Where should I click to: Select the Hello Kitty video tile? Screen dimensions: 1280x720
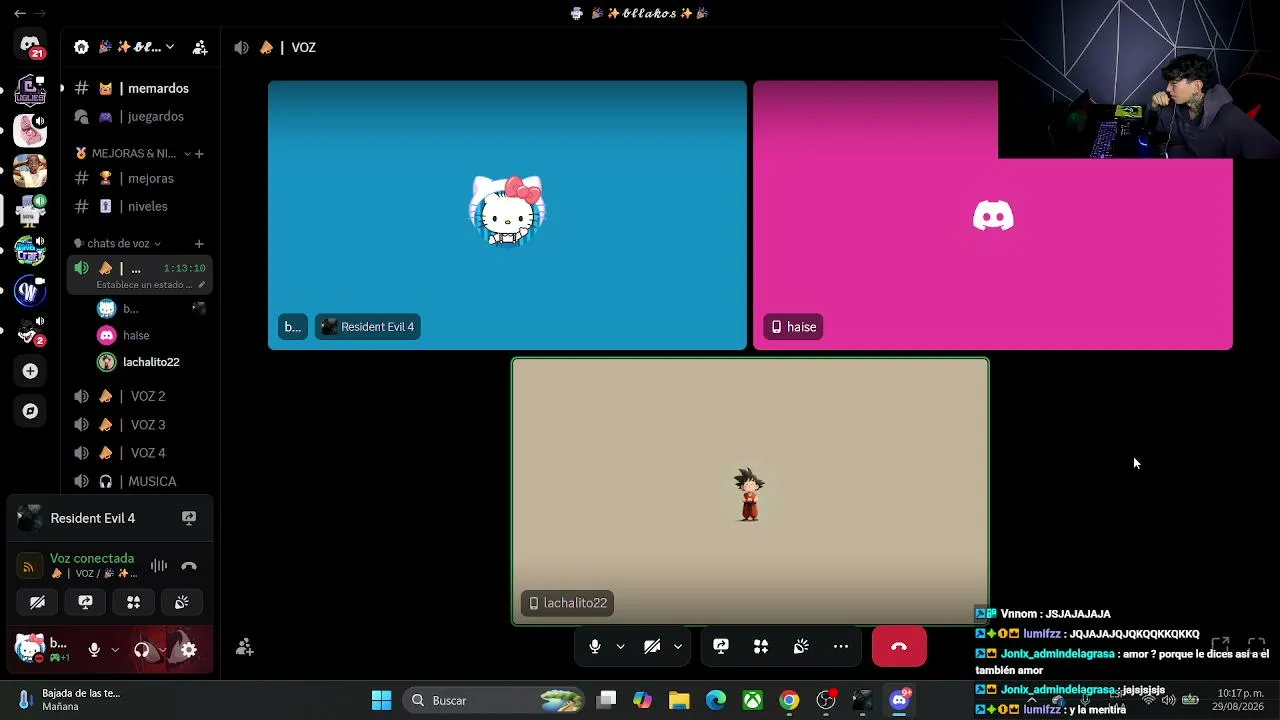[x=507, y=215]
